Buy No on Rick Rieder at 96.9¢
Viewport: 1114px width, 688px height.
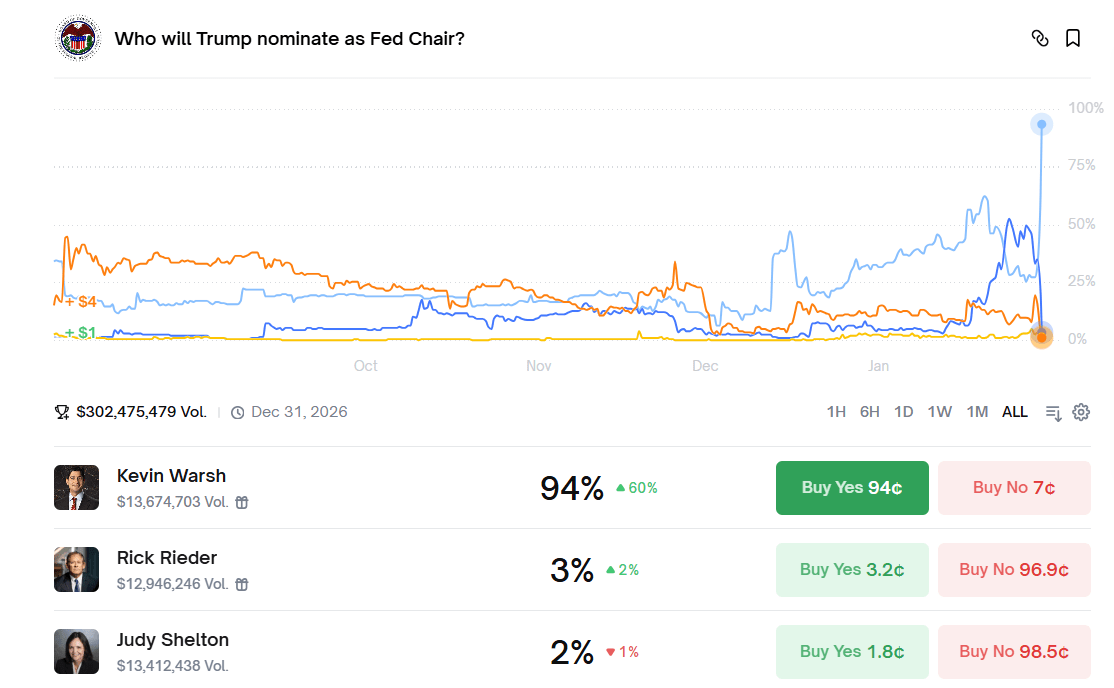(1014, 570)
